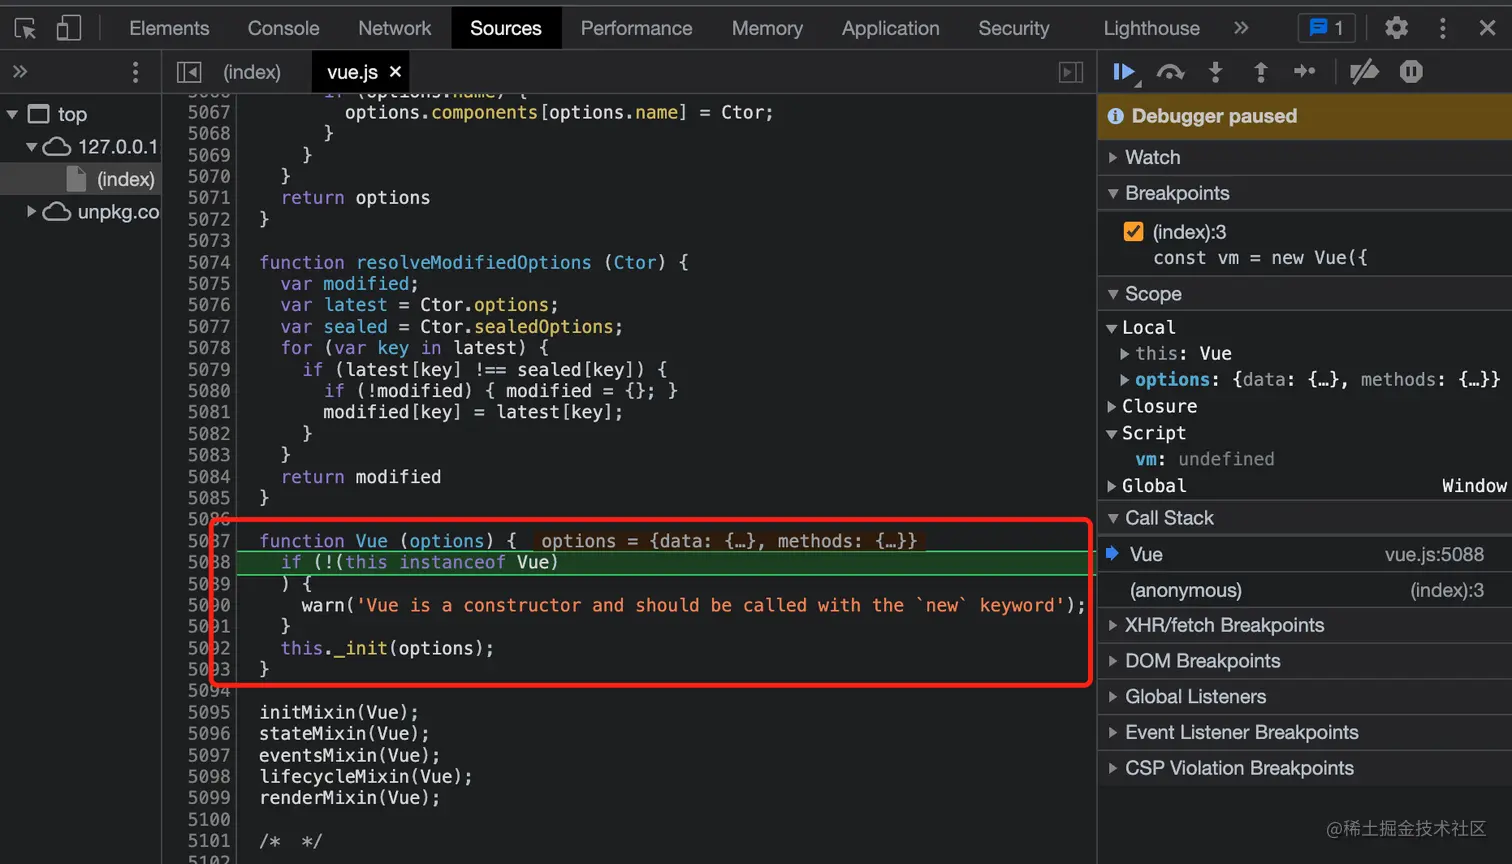Place cursor on 'this._init(options);' line
The height and width of the screenshot is (864, 1512).
387,648
